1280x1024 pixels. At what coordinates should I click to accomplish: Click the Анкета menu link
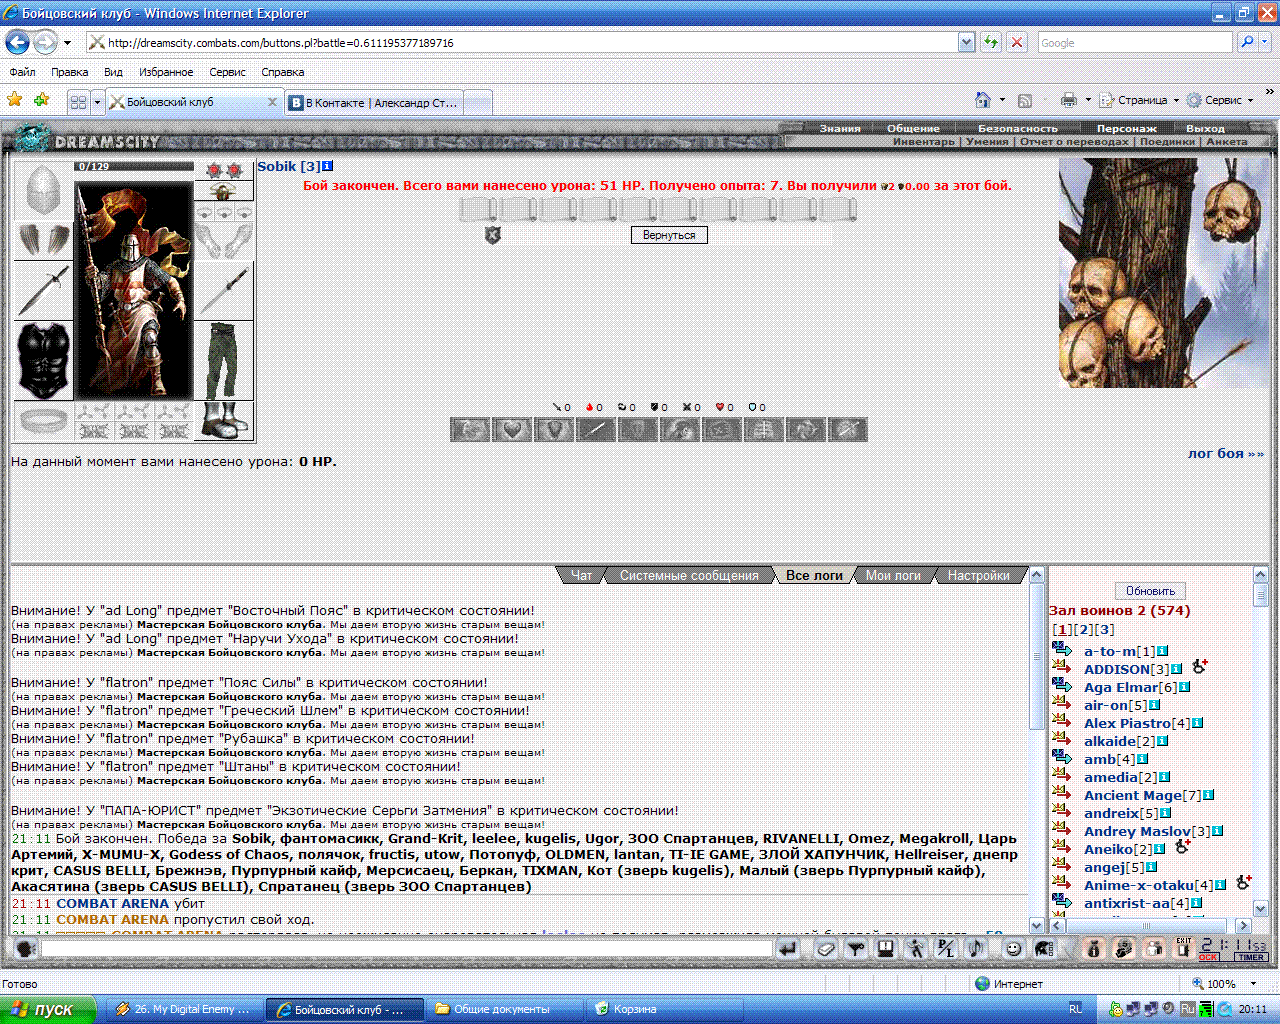tap(1226, 141)
